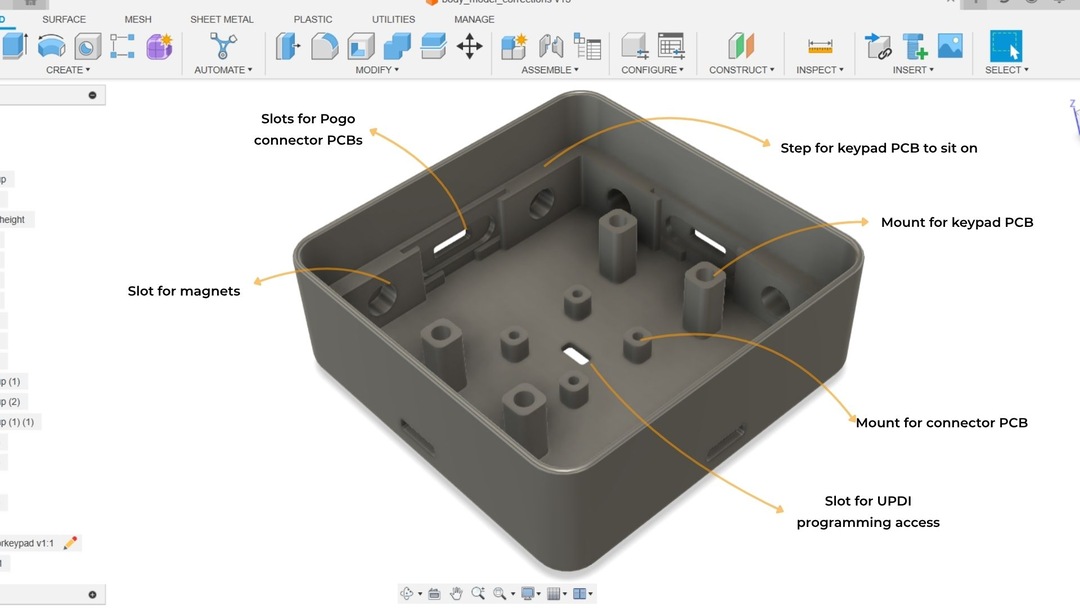Open the AUTOMATE dropdown menu
The height and width of the screenshot is (608, 1080).
(223, 70)
